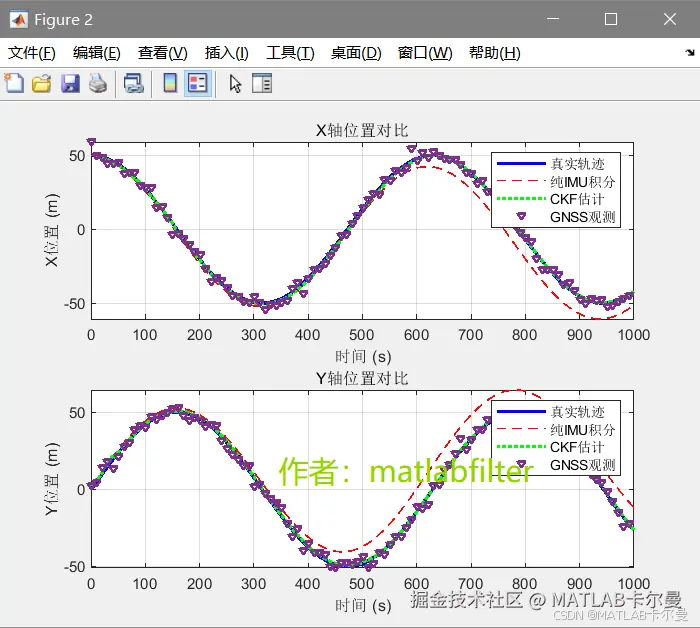Click the Link/Unlink plot icon

coord(134,83)
